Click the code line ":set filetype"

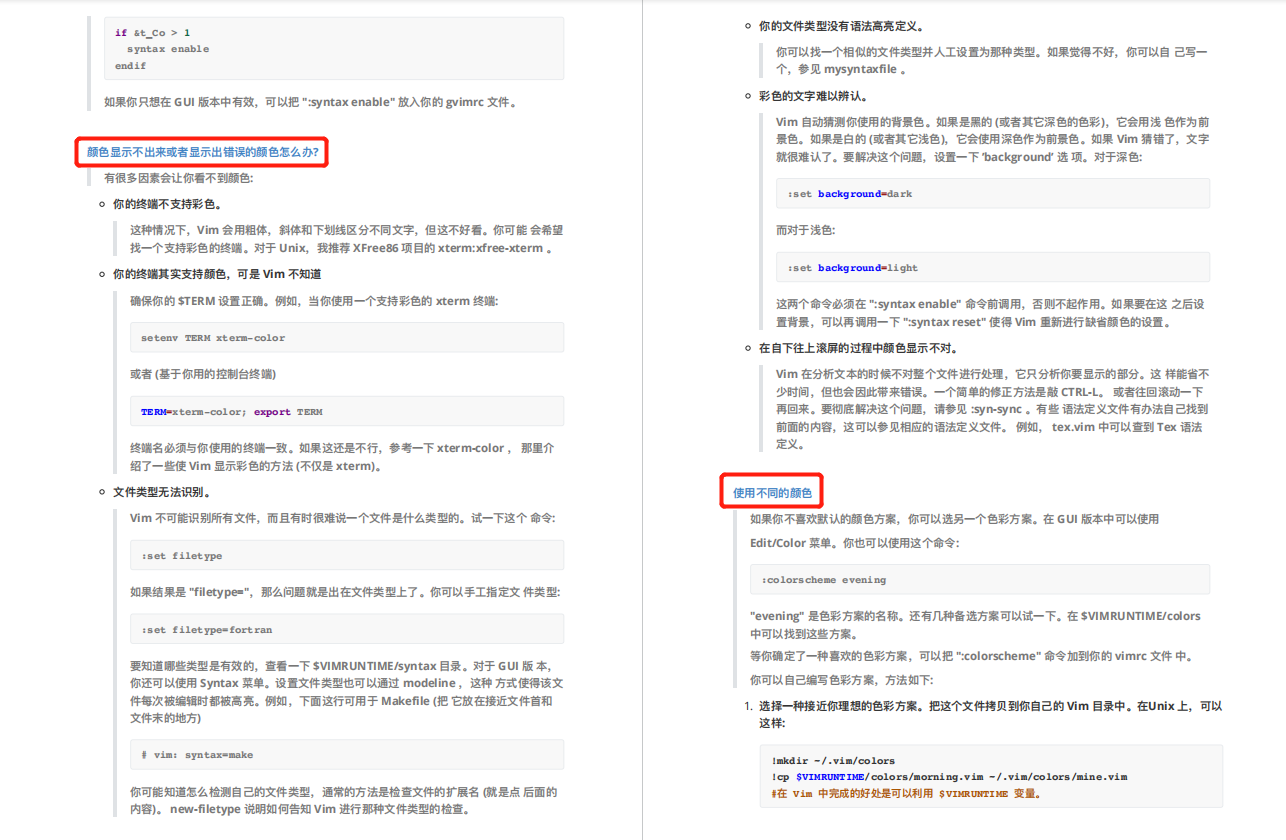(182, 556)
